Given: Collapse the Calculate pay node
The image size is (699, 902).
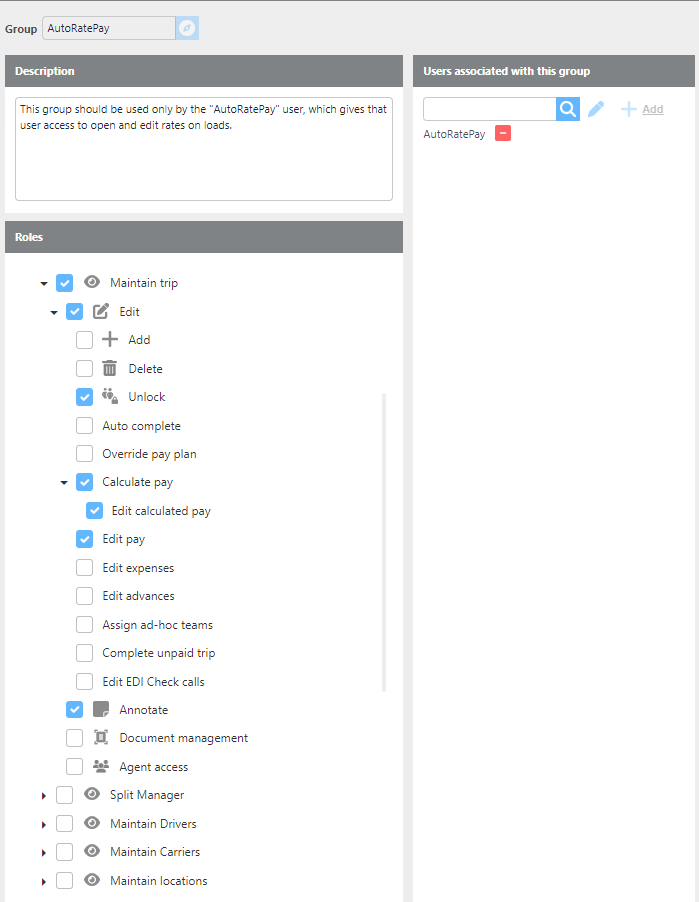Looking at the screenshot, I should tap(64, 483).
